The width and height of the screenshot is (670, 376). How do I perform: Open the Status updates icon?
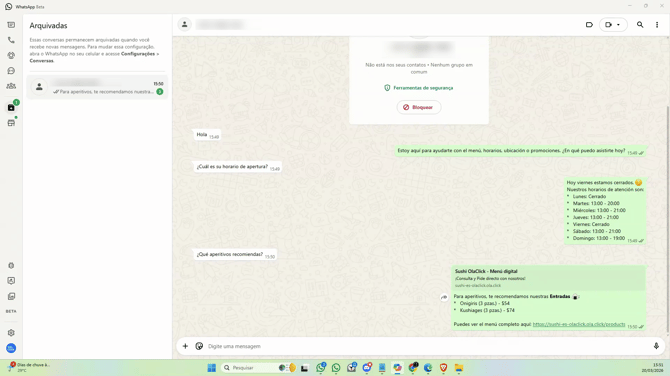[x=11, y=56]
